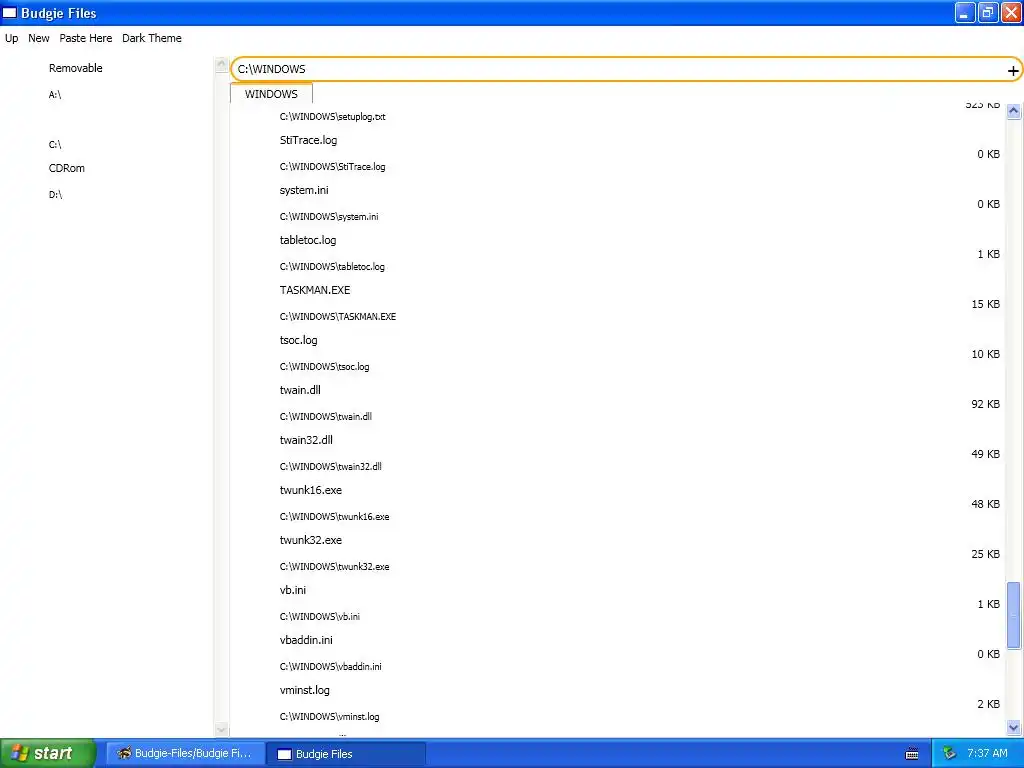This screenshot has width=1024, height=768.
Task: Click the Budgie Files taskbar button
Action: click(347, 754)
